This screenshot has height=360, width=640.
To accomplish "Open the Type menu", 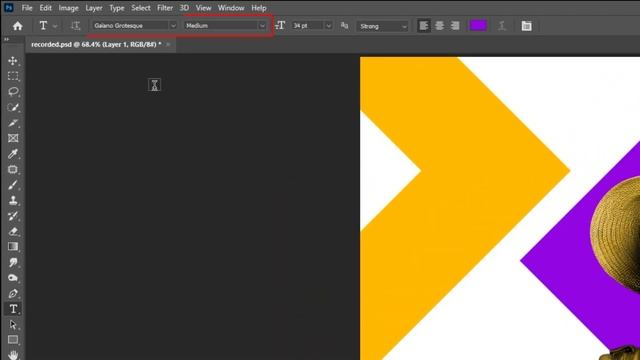I will point(116,8).
